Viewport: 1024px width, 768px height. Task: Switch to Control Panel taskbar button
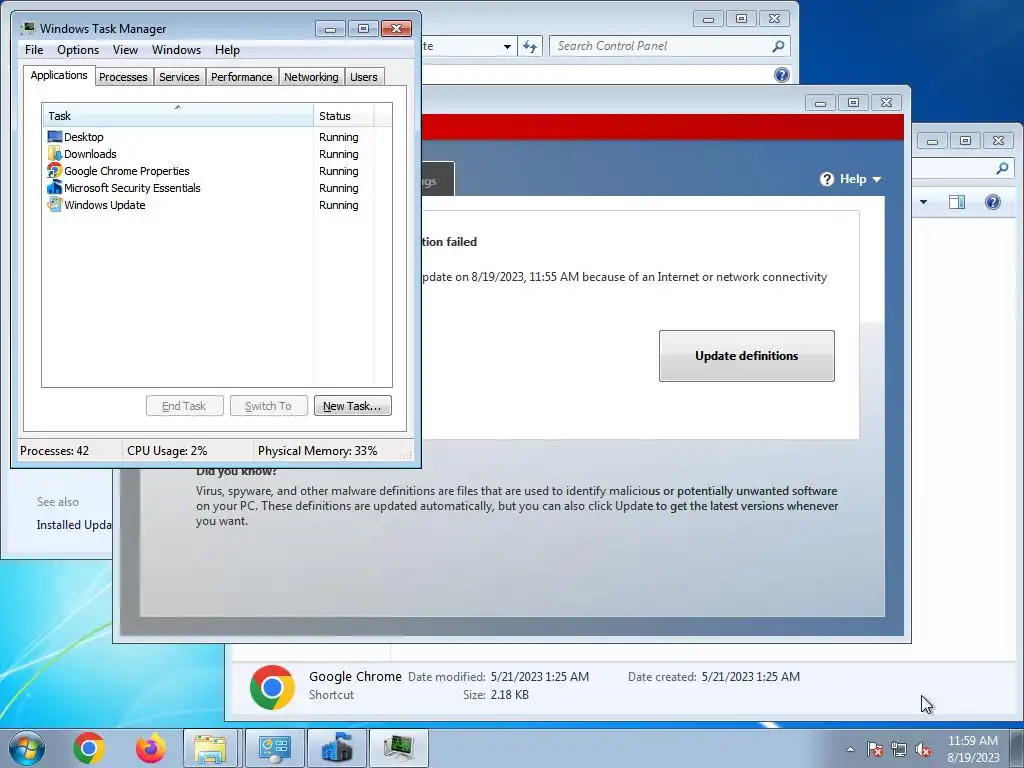point(274,748)
